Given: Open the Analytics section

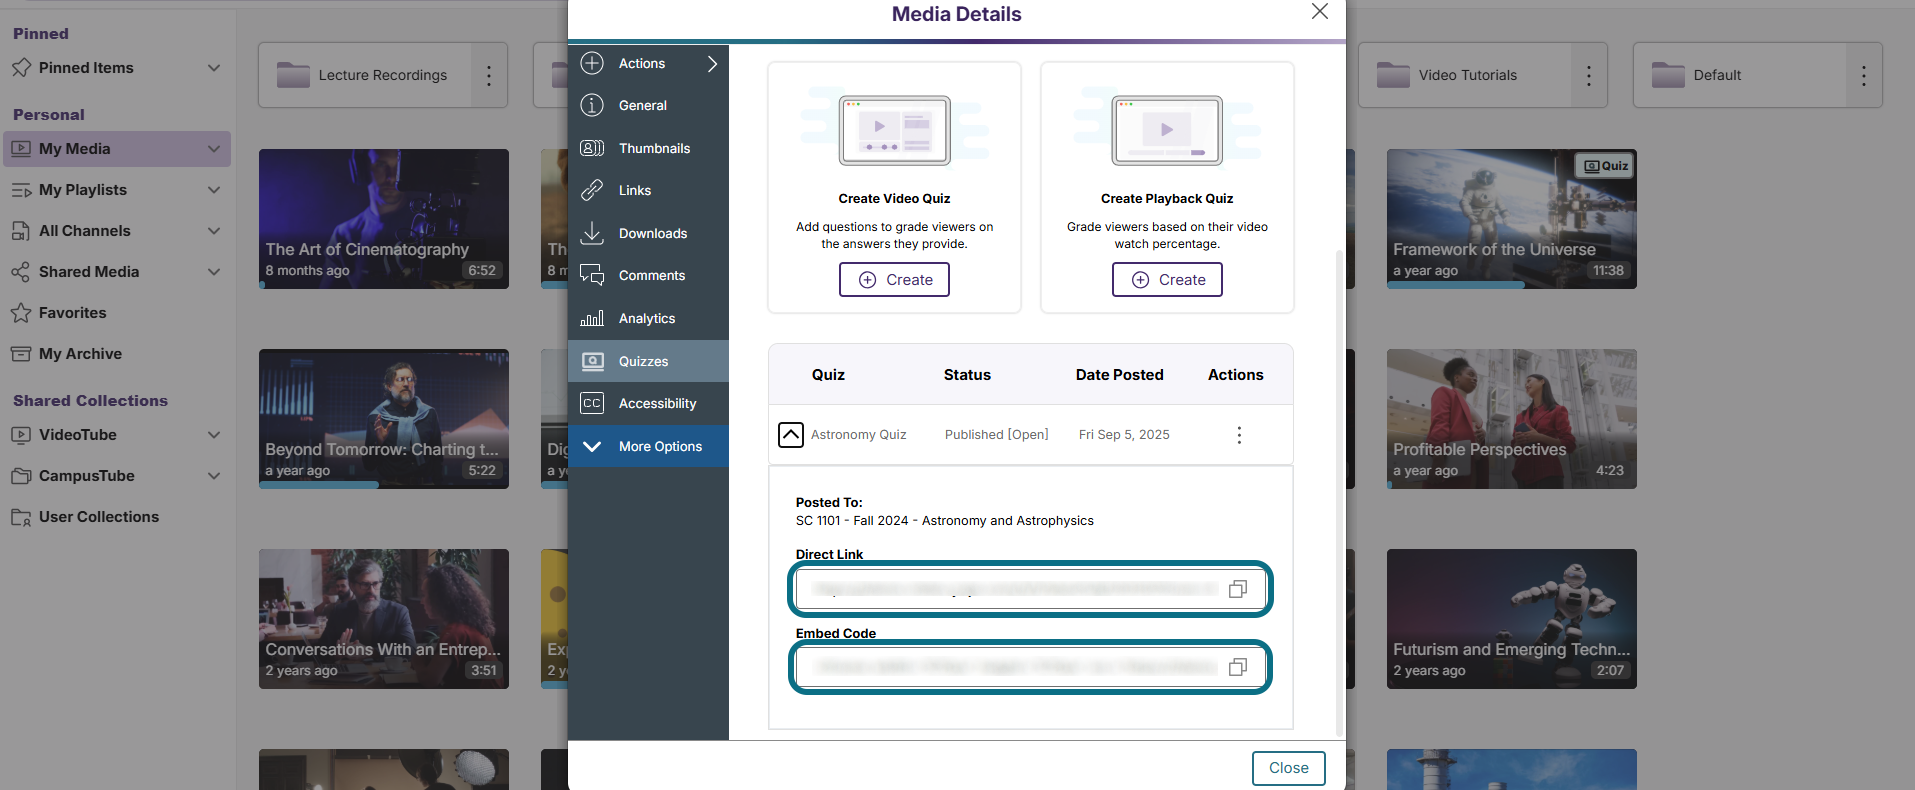Looking at the screenshot, I should [648, 318].
